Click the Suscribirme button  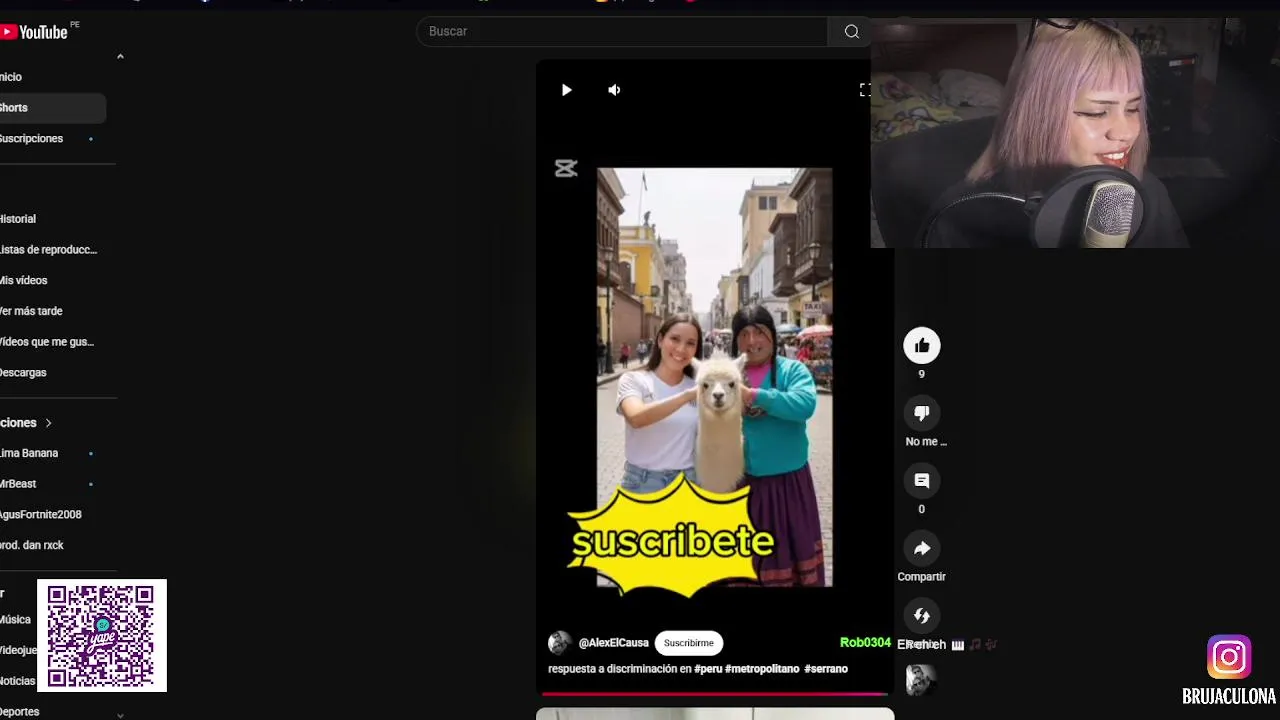click(689, 643)
